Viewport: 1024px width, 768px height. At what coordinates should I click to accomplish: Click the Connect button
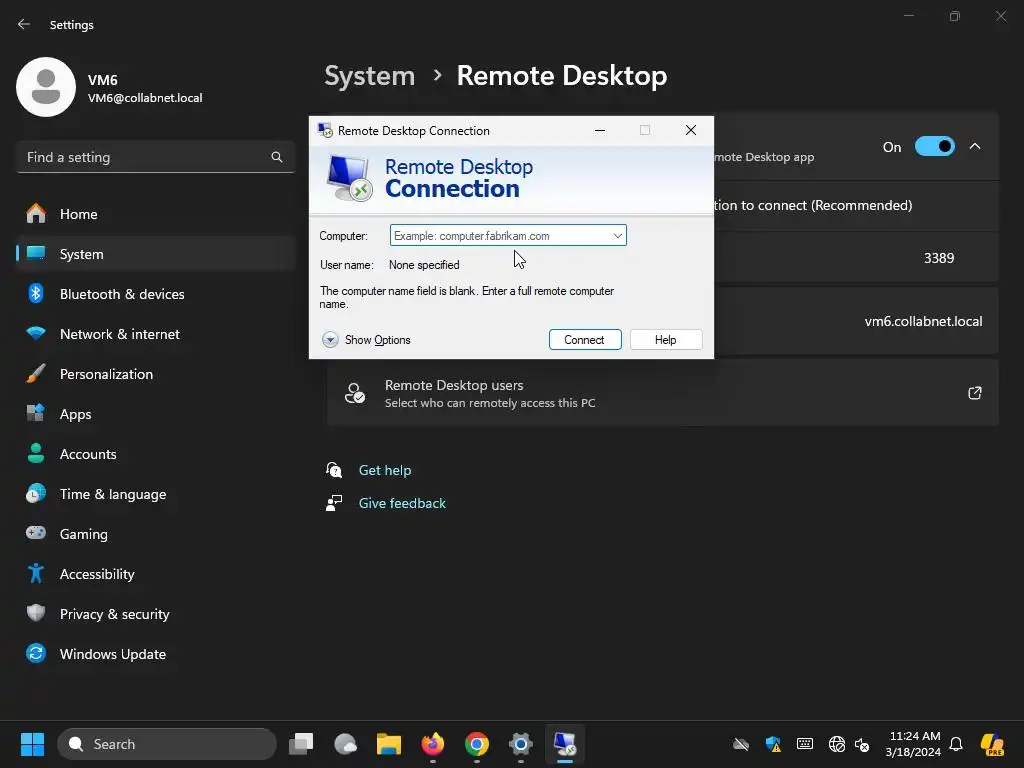(585, 340)
